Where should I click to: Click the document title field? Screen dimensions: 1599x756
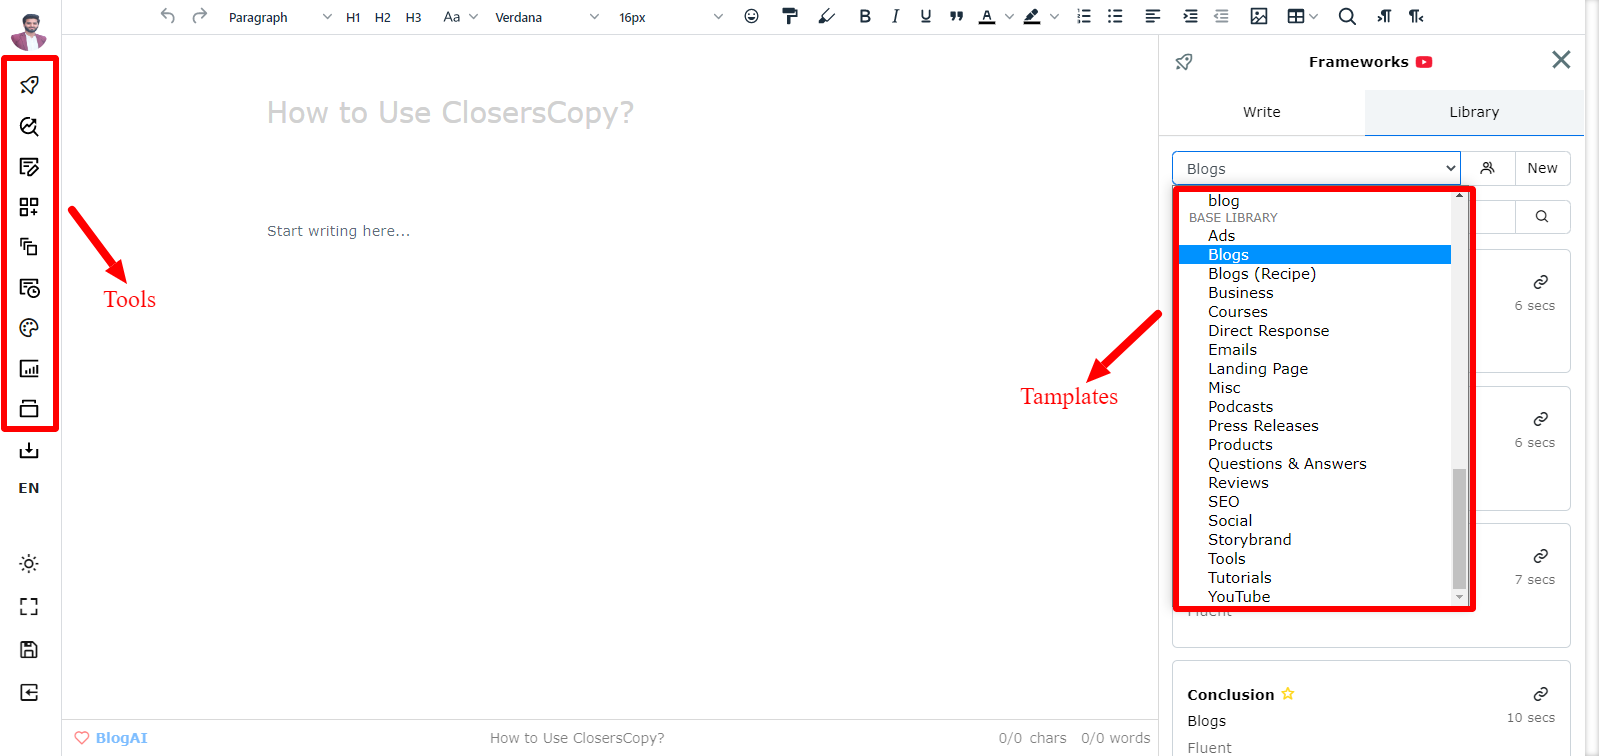click(x=450, y=113)
